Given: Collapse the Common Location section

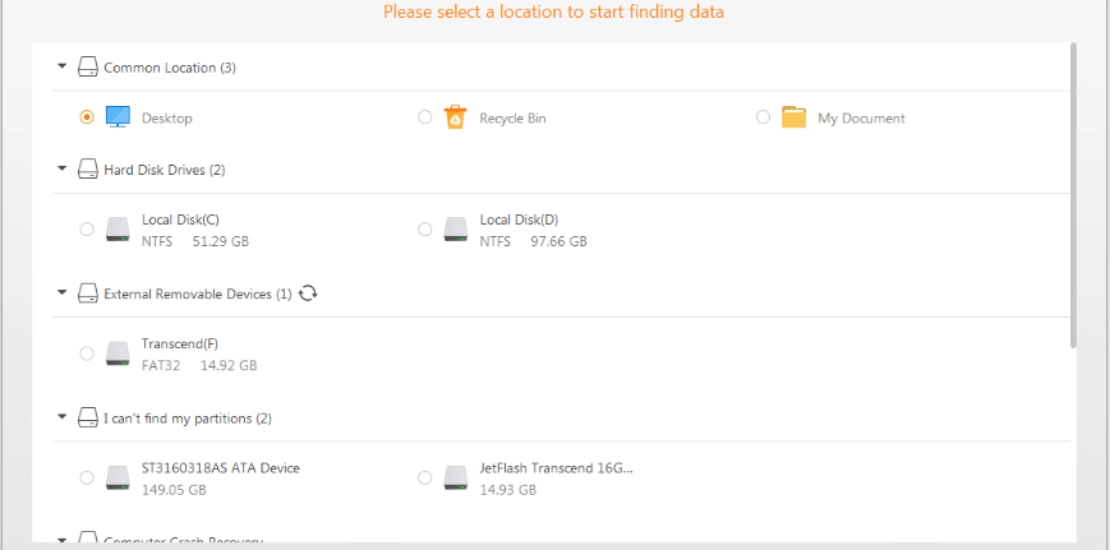Looking at the screenshot, I should pos(62,67).
